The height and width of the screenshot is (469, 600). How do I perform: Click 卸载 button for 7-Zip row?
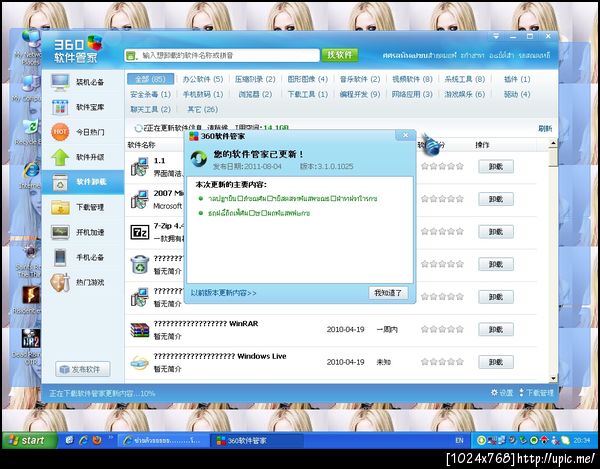coord(496,232)
